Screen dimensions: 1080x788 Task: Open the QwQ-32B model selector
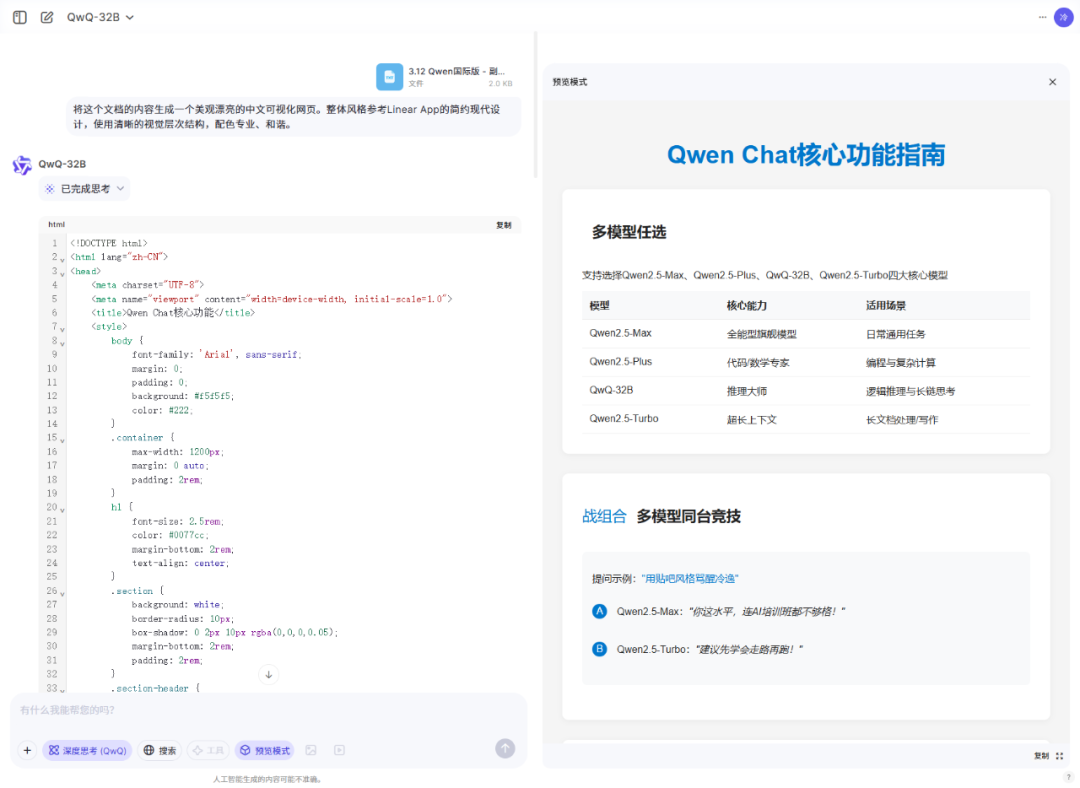click(97, 17)
